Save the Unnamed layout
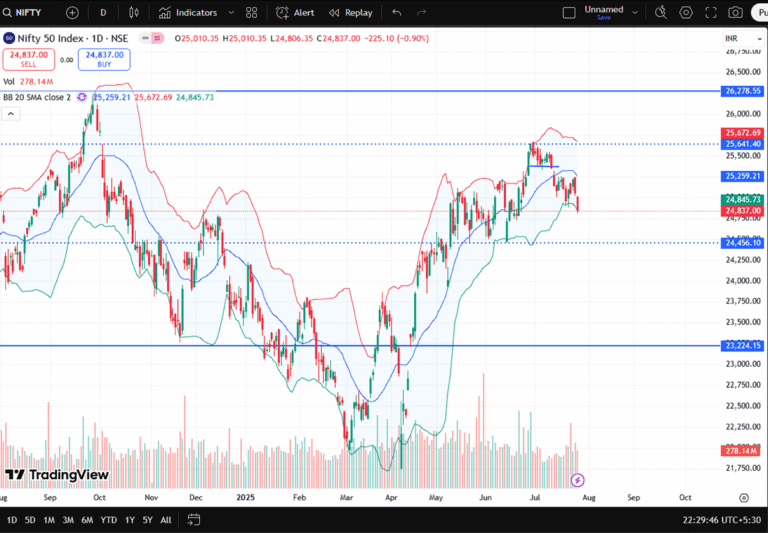This screenshot has height=533, width=768. (603, 18)
